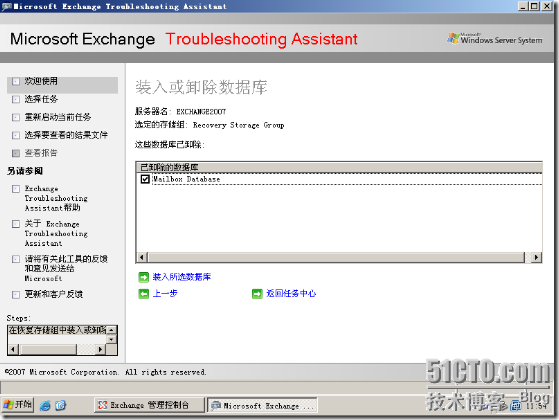Open the 欢迎使用 sidebar item
Screen dimensions: 559x420
point(41,81)
